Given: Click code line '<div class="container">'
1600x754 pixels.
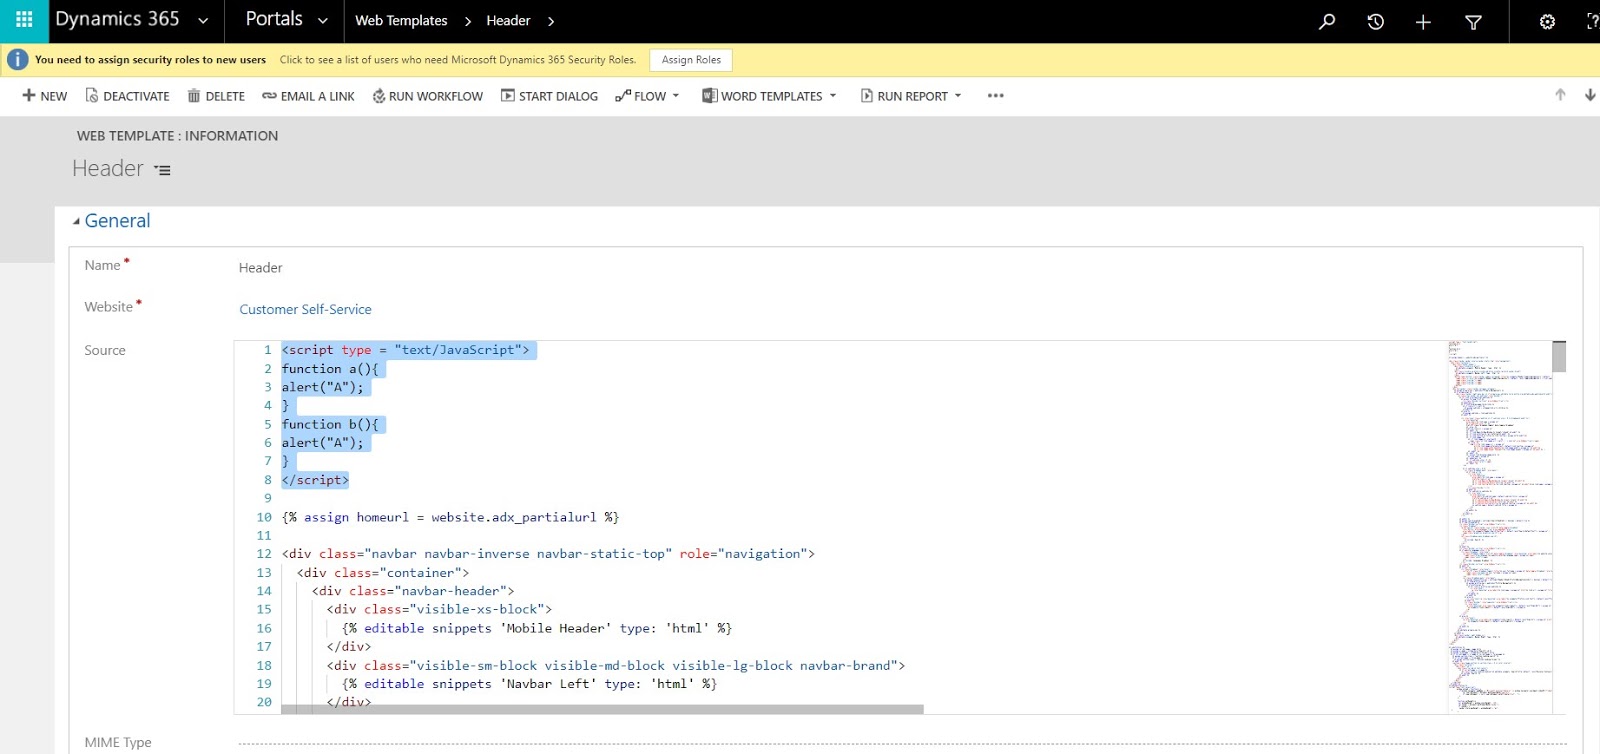Looking at the screenshot, I should (x=383, y=573).
